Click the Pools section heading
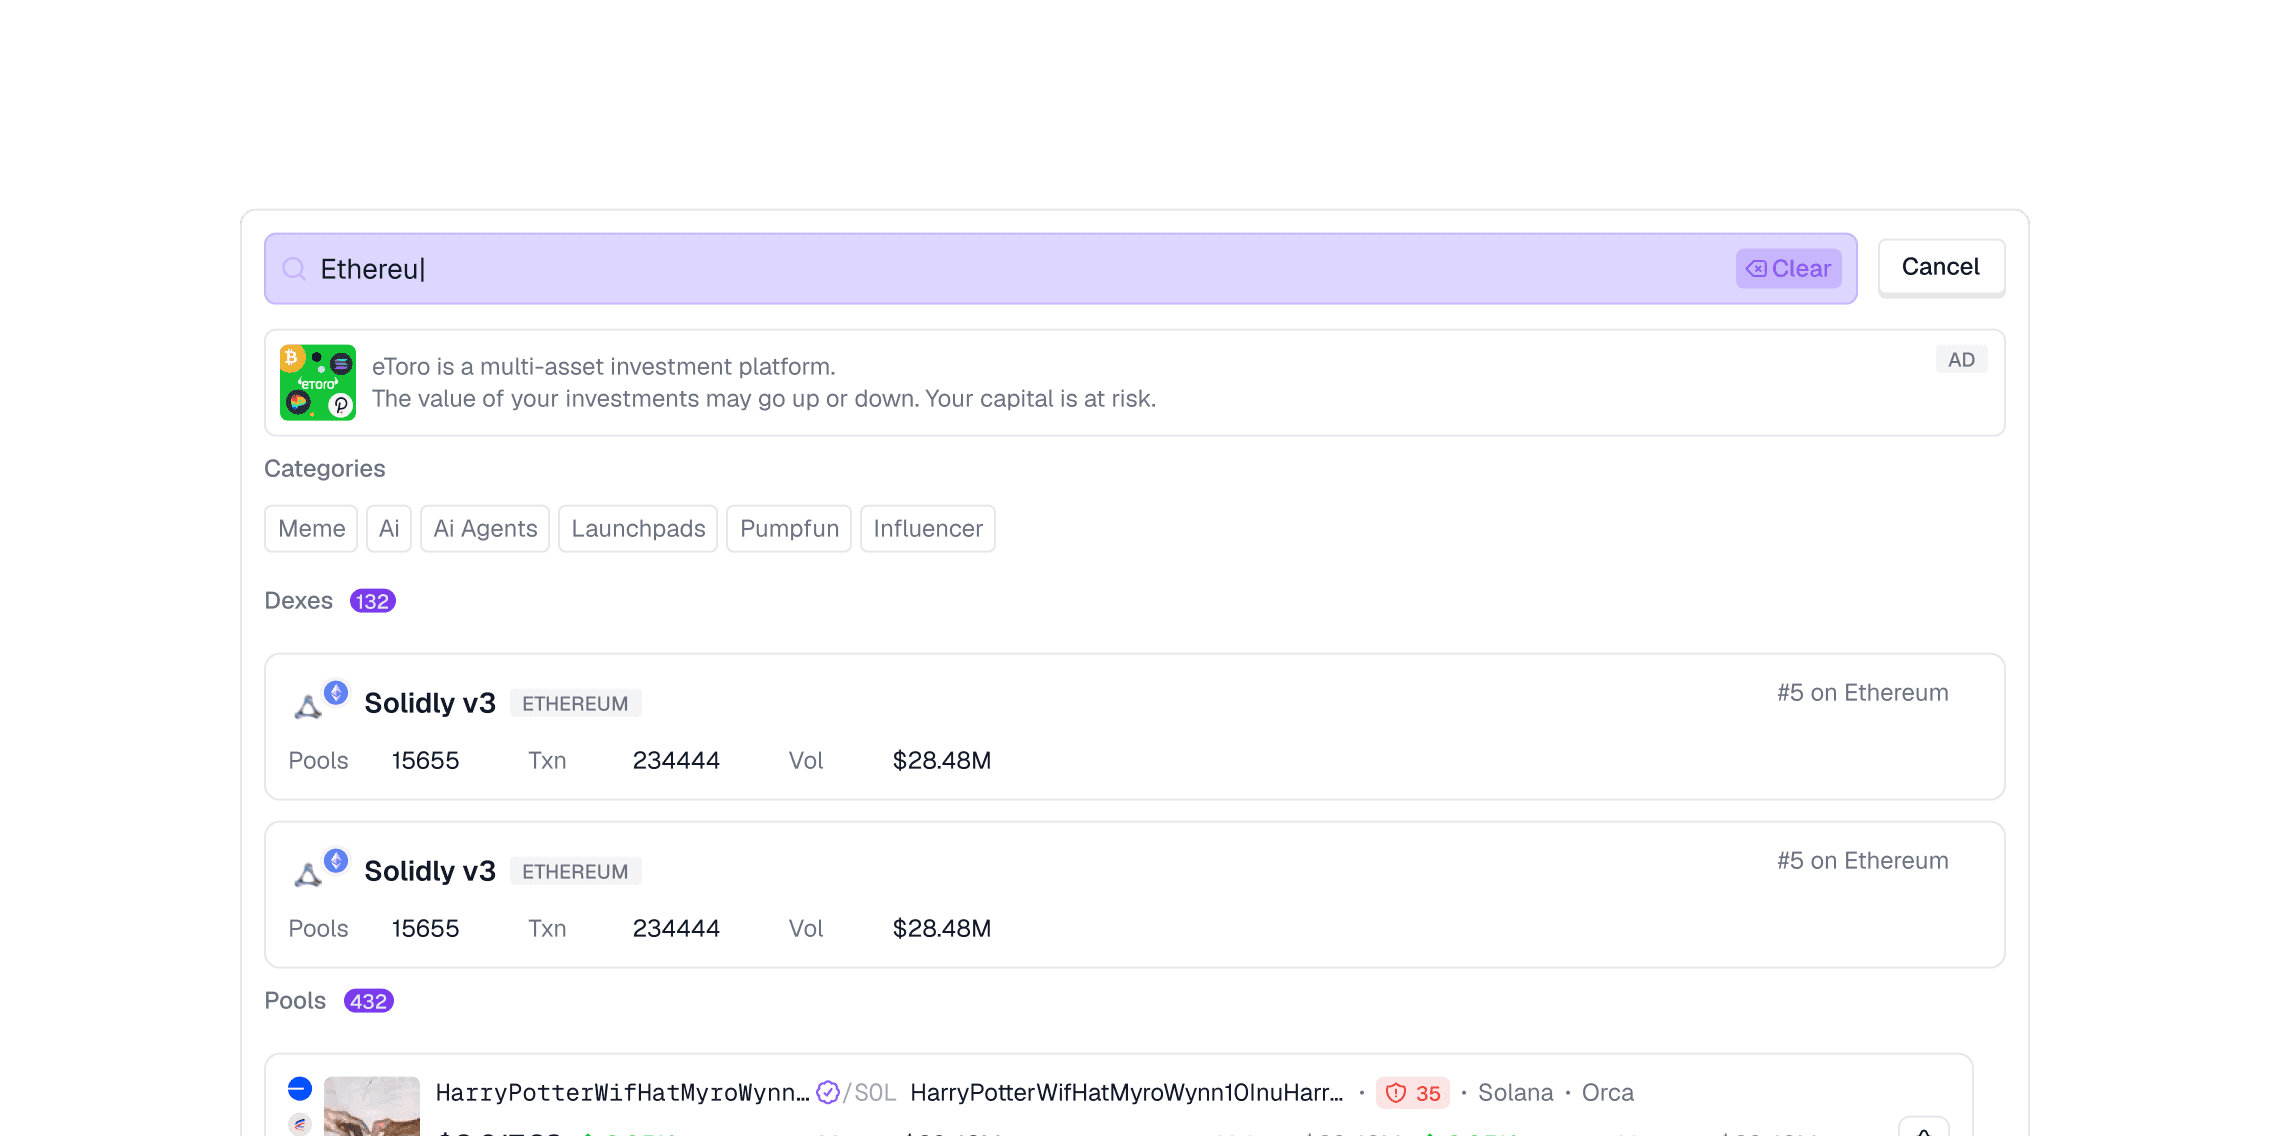This screenshot has width=2272, height=1136. [x=295, y=1001]
